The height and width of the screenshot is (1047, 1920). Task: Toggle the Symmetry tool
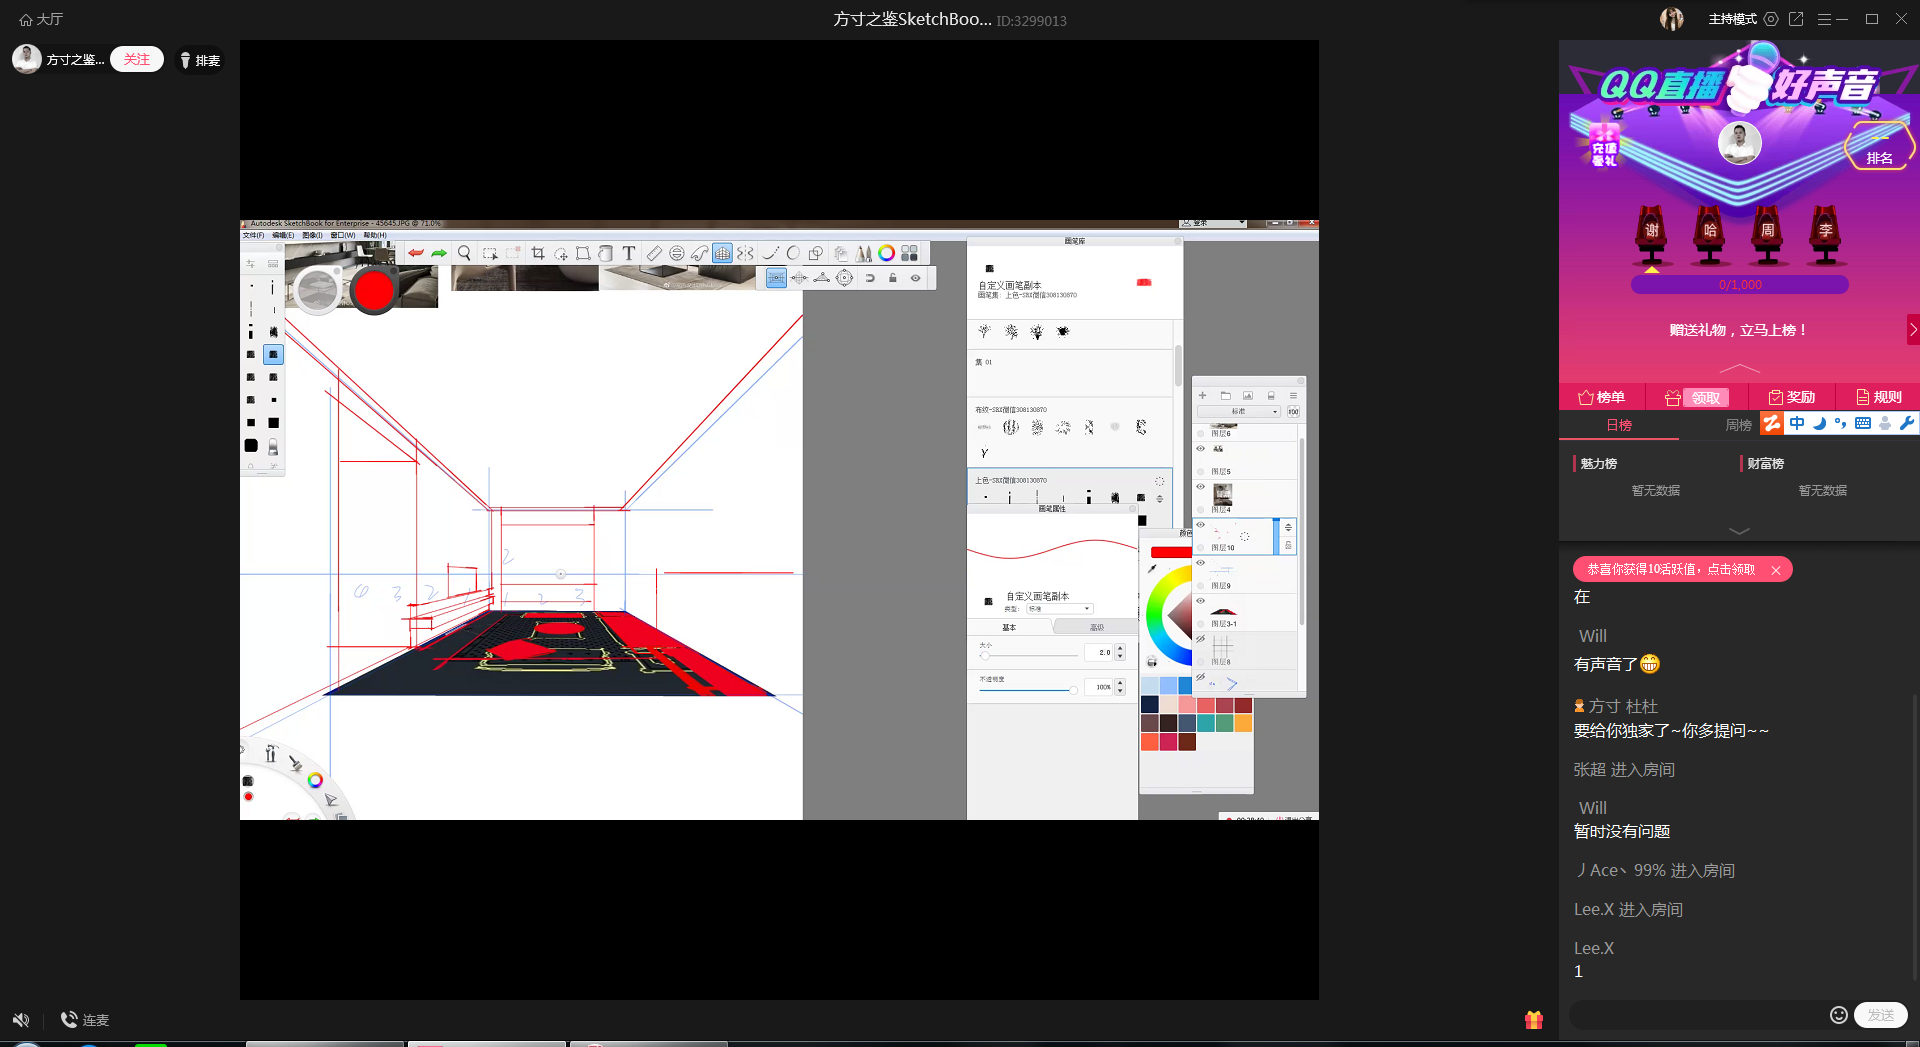tap(745, 253)
